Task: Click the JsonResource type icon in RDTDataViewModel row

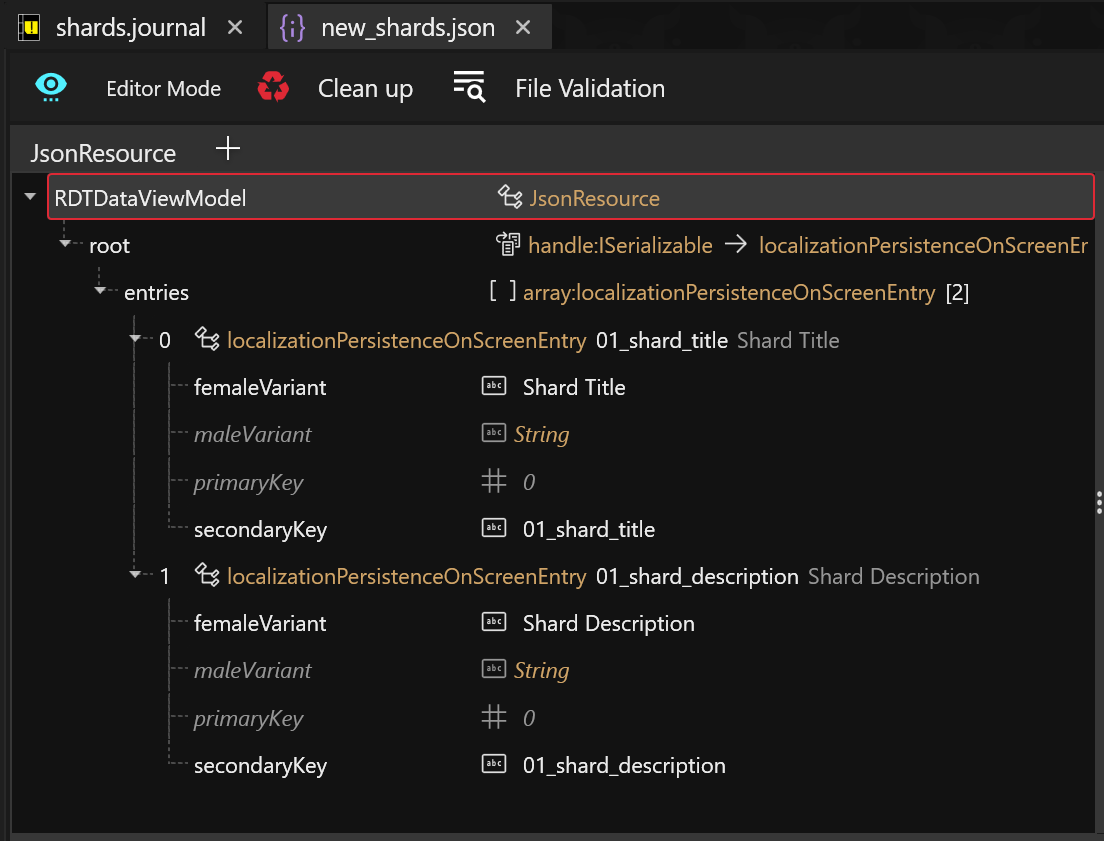Action: 510,198
